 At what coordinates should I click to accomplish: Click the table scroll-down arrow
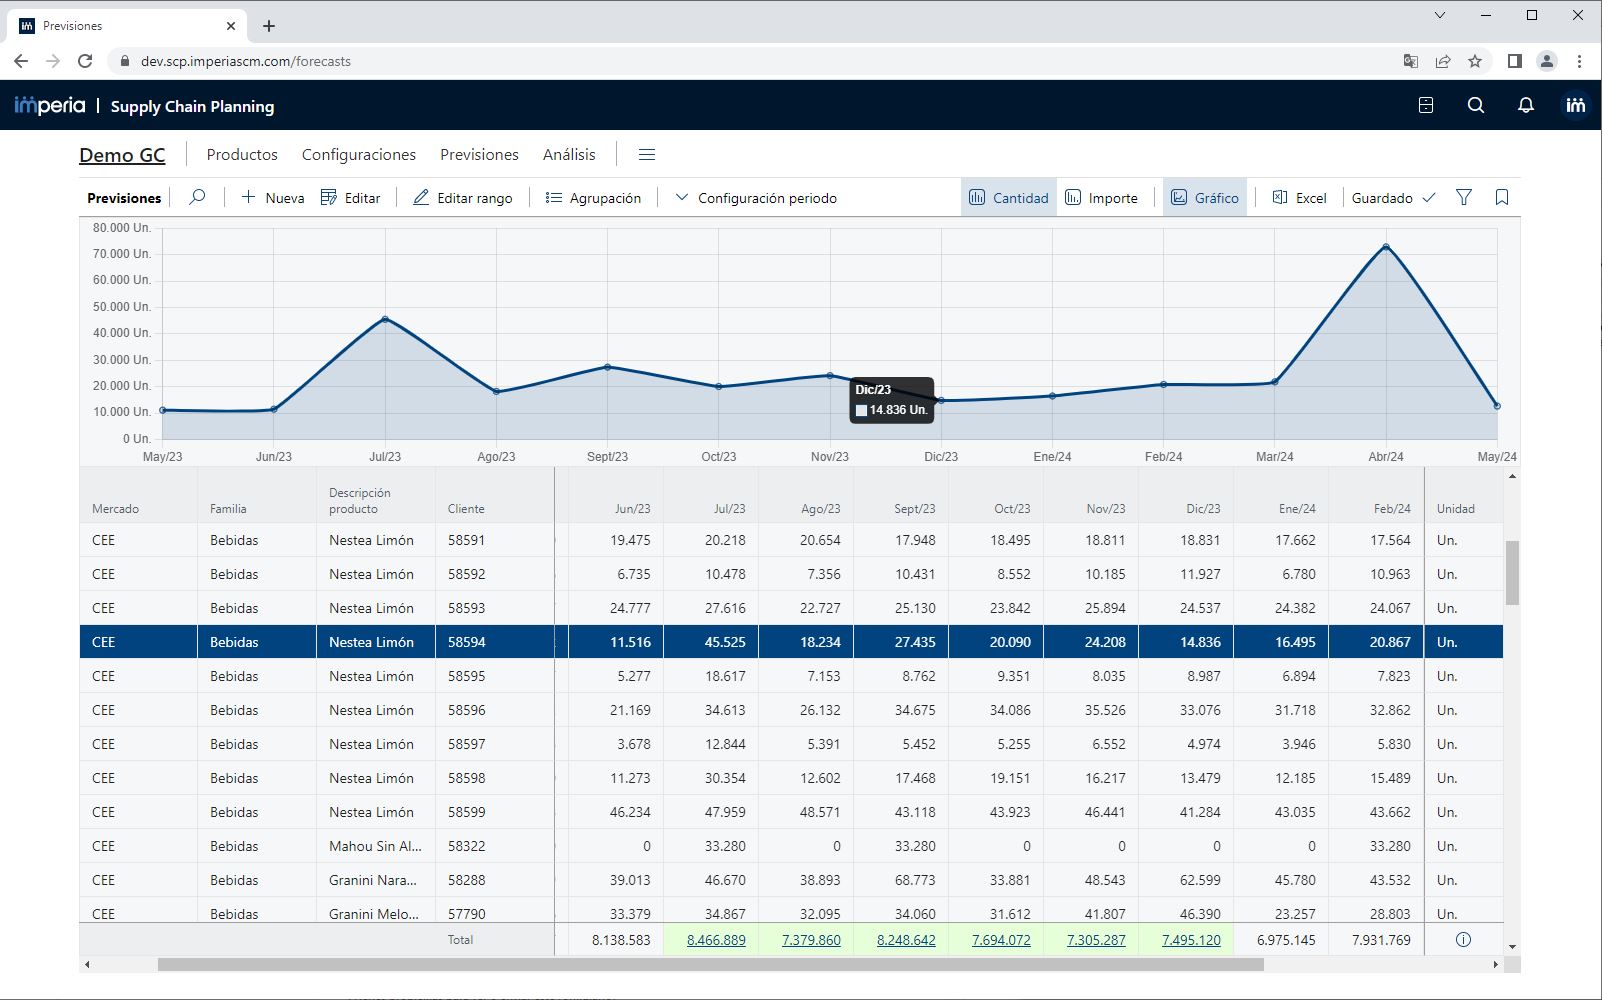point(1512,946)
